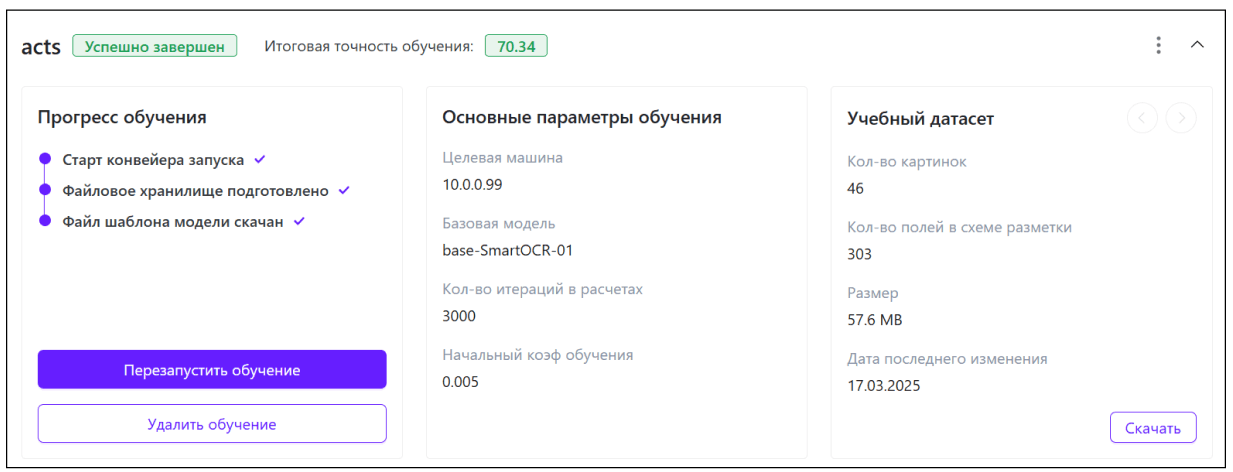Screen dimensions: 1233x472
Task: Click checkmark next to Файловое хранилище подготовлено
Action: [344, 190]
